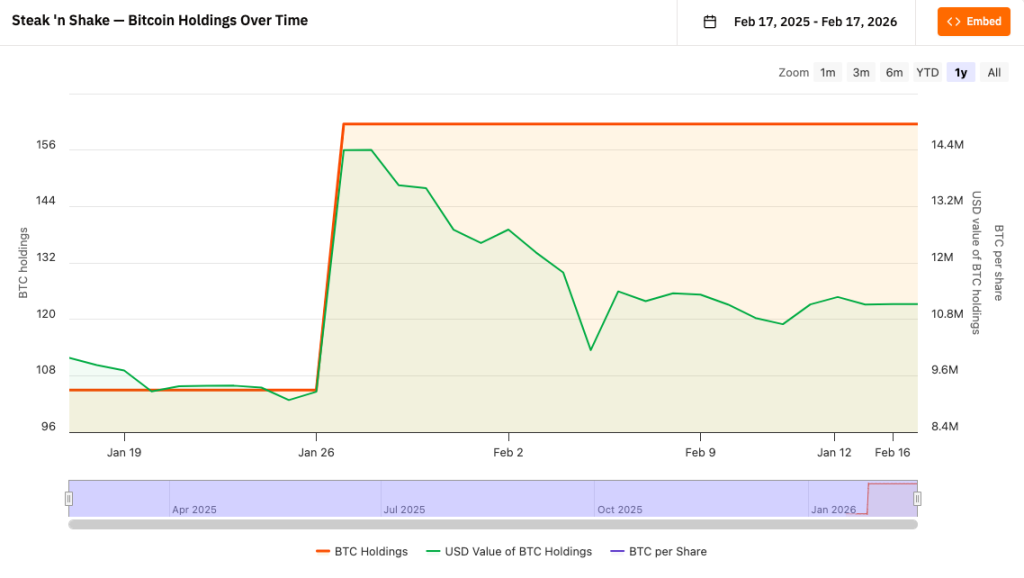Image resolution: width=1024 pixels, height=578 pixels.
Task: Switch to the YTD zoom preset
Action: coord(926,72)
